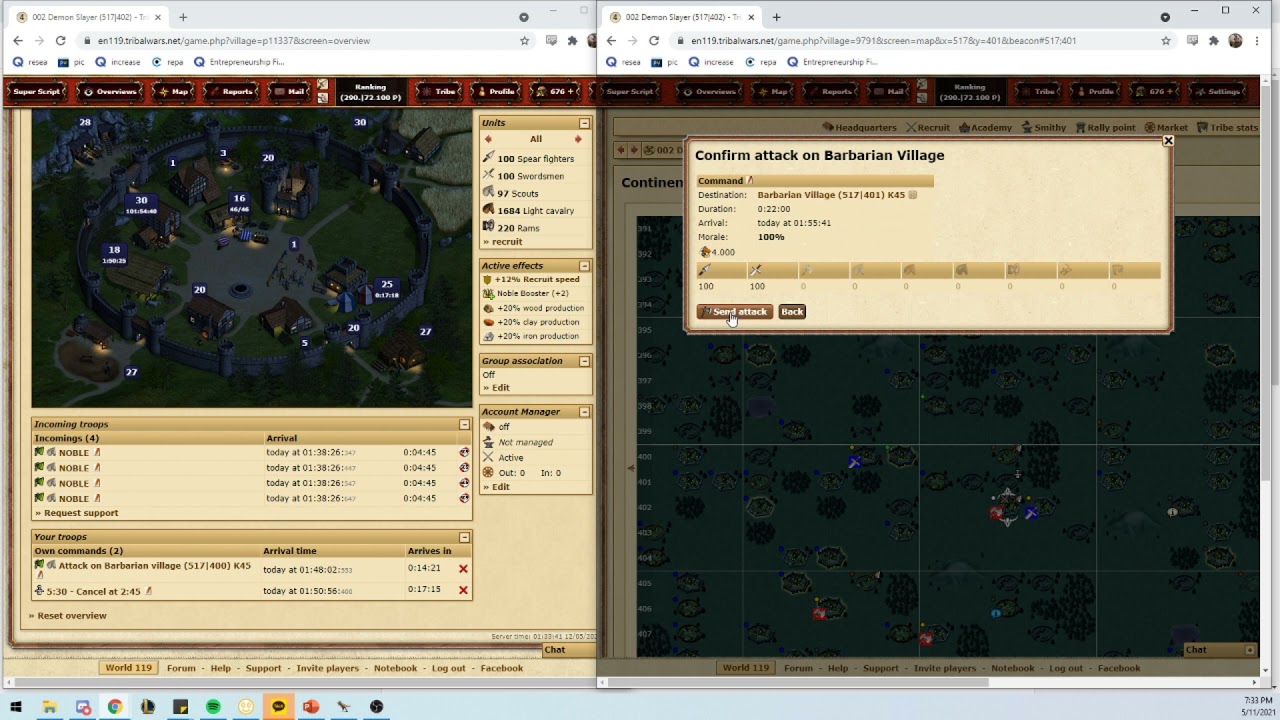Open Mail menu in left window

[x=291, y=91]
